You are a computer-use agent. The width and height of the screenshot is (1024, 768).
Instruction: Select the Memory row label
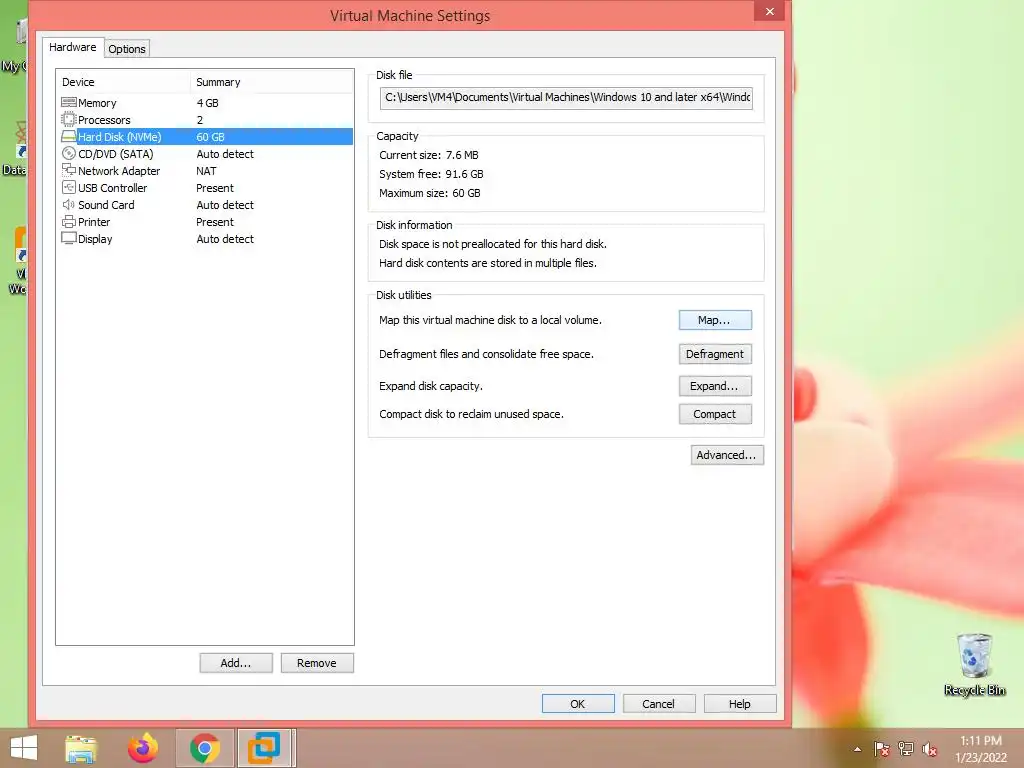click(97, 103)
